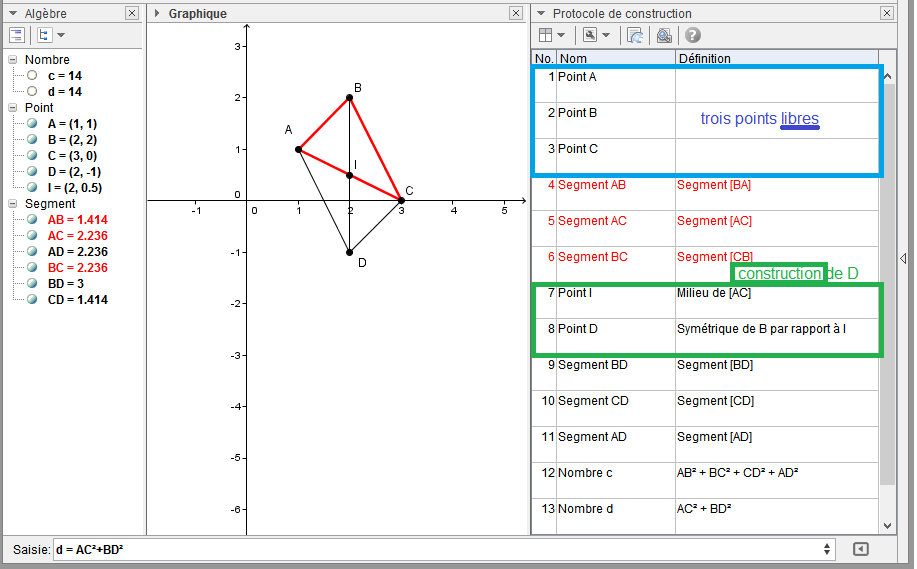The image size is (917, 569).
Task: Click the protocol options wrench icon
Action: (591, 35)
